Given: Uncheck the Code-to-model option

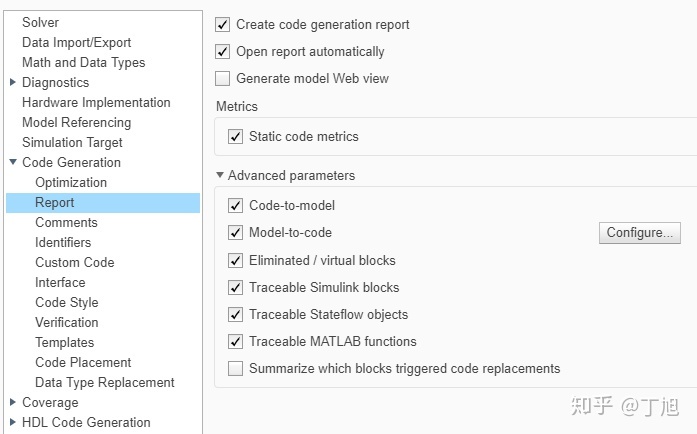Looking at the screenshot, I should tap(236, 205).
